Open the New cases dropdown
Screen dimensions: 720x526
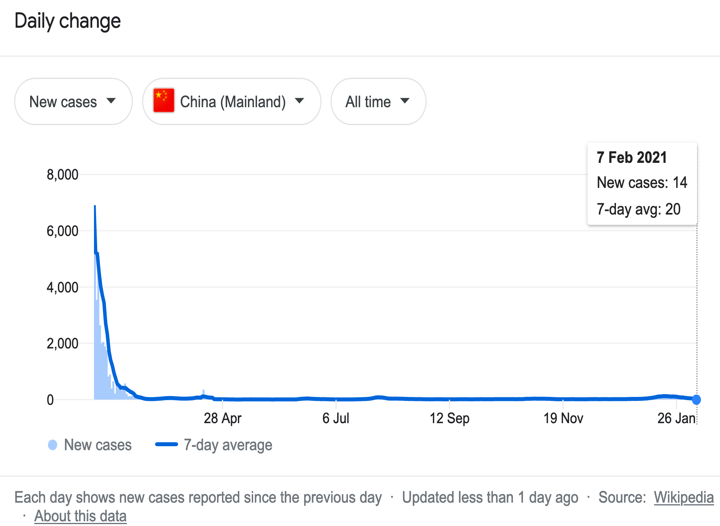pyautogui.click(x=73, y=101)
